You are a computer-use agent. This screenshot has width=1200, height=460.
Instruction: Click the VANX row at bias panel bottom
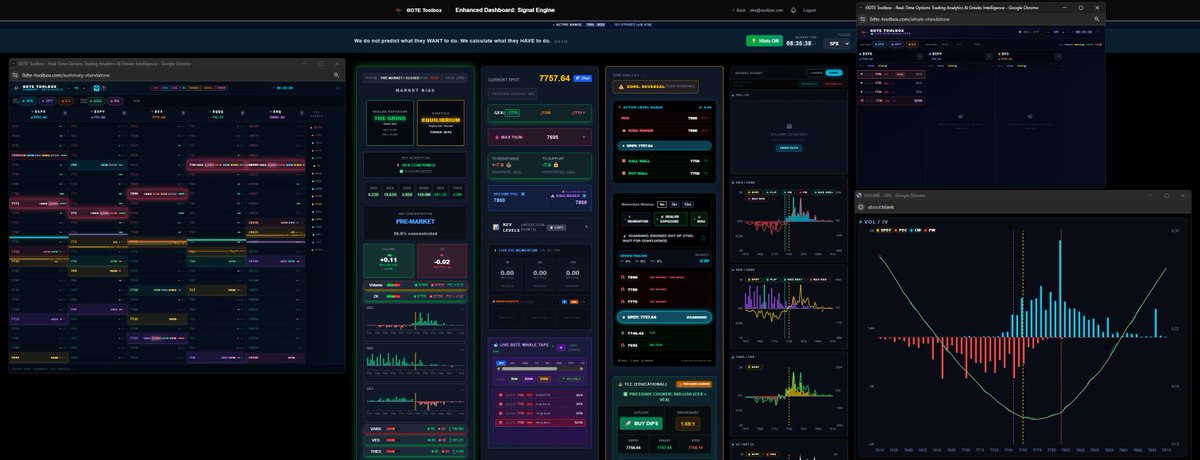click(x=416, y=429)
